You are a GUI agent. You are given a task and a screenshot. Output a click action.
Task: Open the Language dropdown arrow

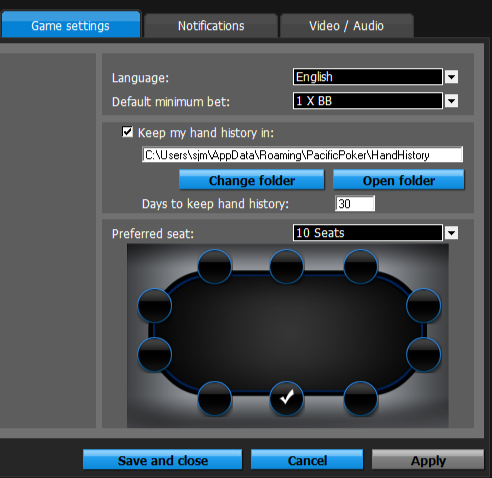tap(452, 77)
